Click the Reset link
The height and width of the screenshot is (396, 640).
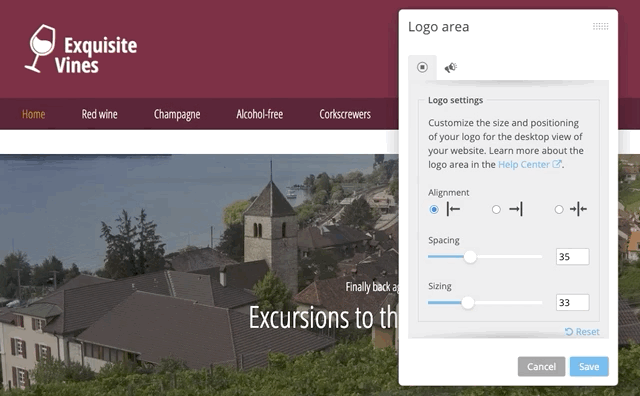(582, 331)
